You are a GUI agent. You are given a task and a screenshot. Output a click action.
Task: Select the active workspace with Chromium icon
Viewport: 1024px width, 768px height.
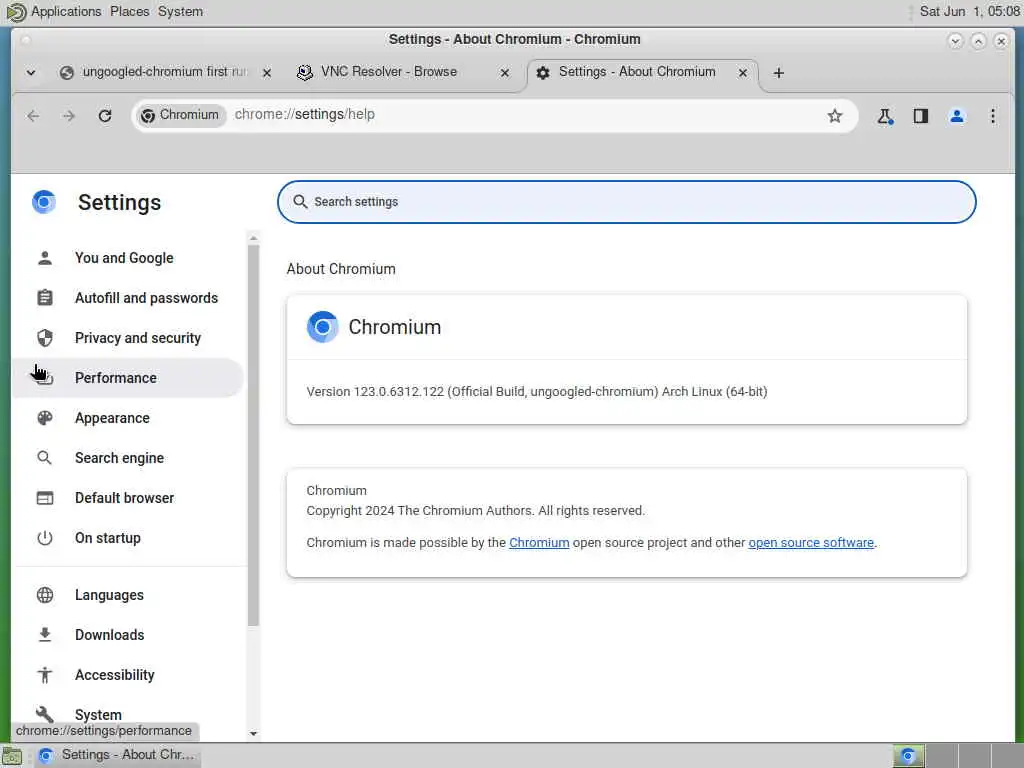tap(908, 756)
